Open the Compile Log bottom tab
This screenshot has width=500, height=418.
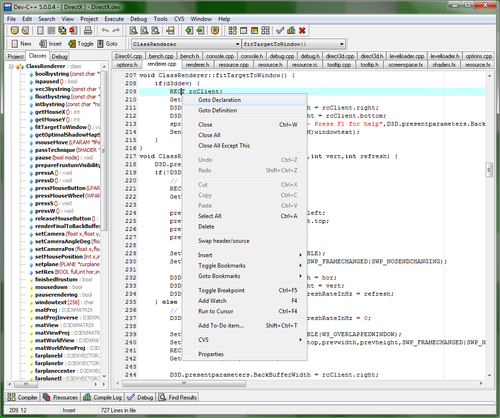point(103,397)
